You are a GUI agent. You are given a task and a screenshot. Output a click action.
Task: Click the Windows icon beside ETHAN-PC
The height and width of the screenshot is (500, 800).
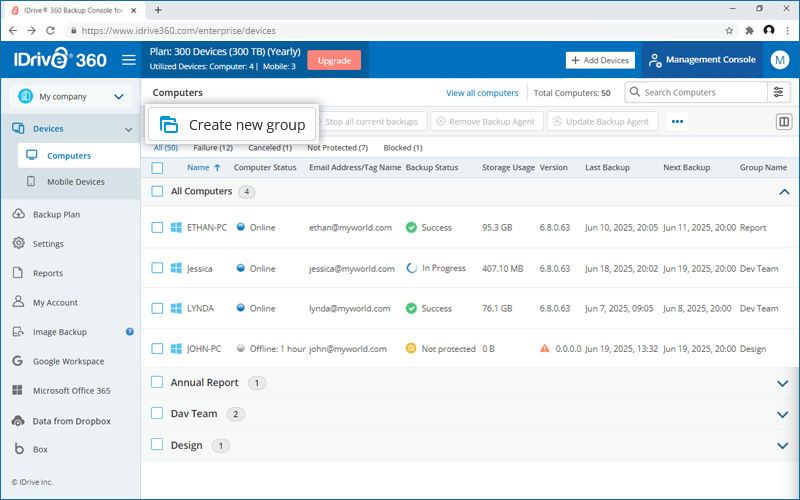[x=176, y=228]
